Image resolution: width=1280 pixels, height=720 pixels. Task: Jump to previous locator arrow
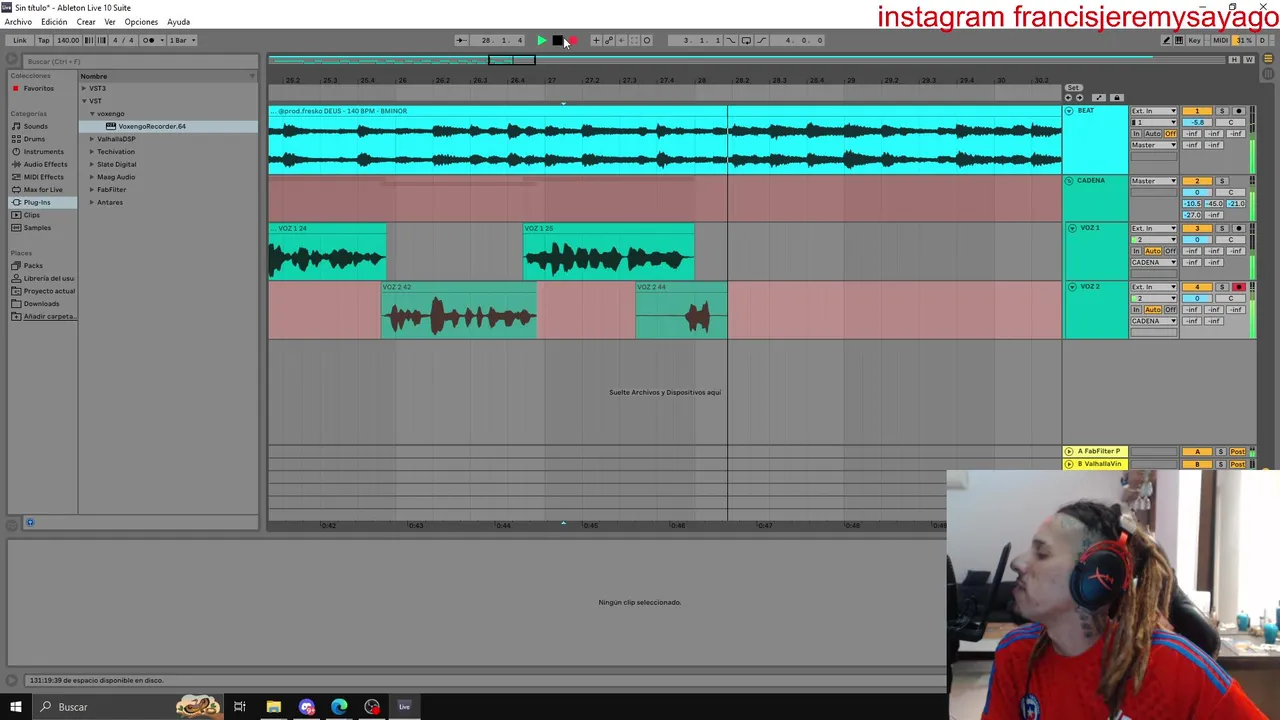click(1068, 97)
